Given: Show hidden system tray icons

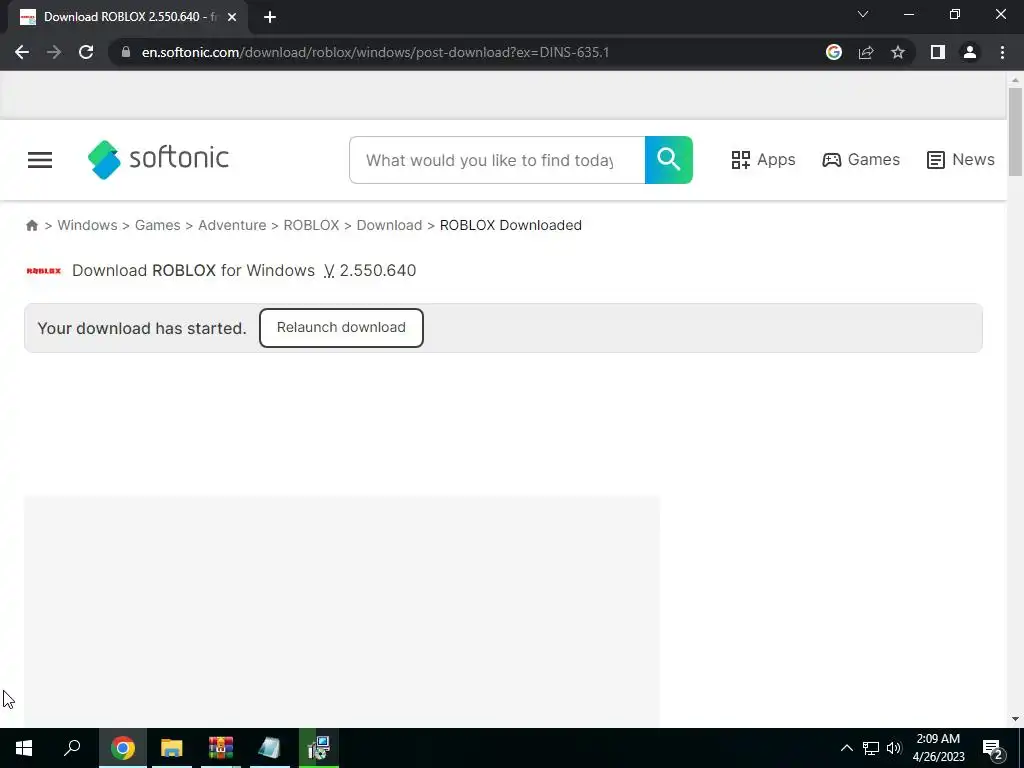Looking at the screenshot, I should pyautogui.click(x=846, y=748).
